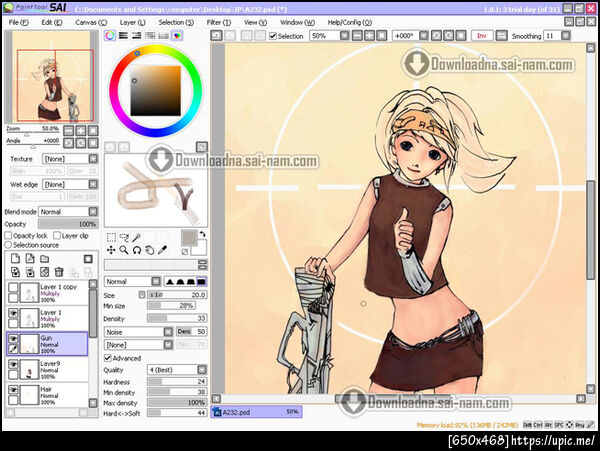
Task: Click the navigator preview thumbnail
Action: tap(51, 77)
